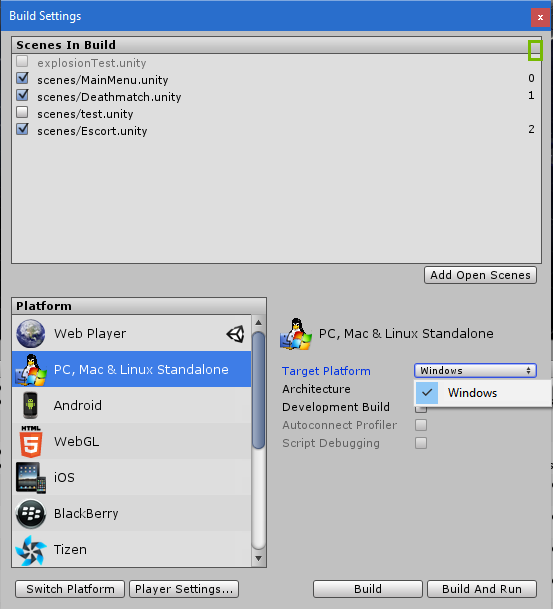
Task: Select the iOS devices icon
Action: [x=31, y=478]
